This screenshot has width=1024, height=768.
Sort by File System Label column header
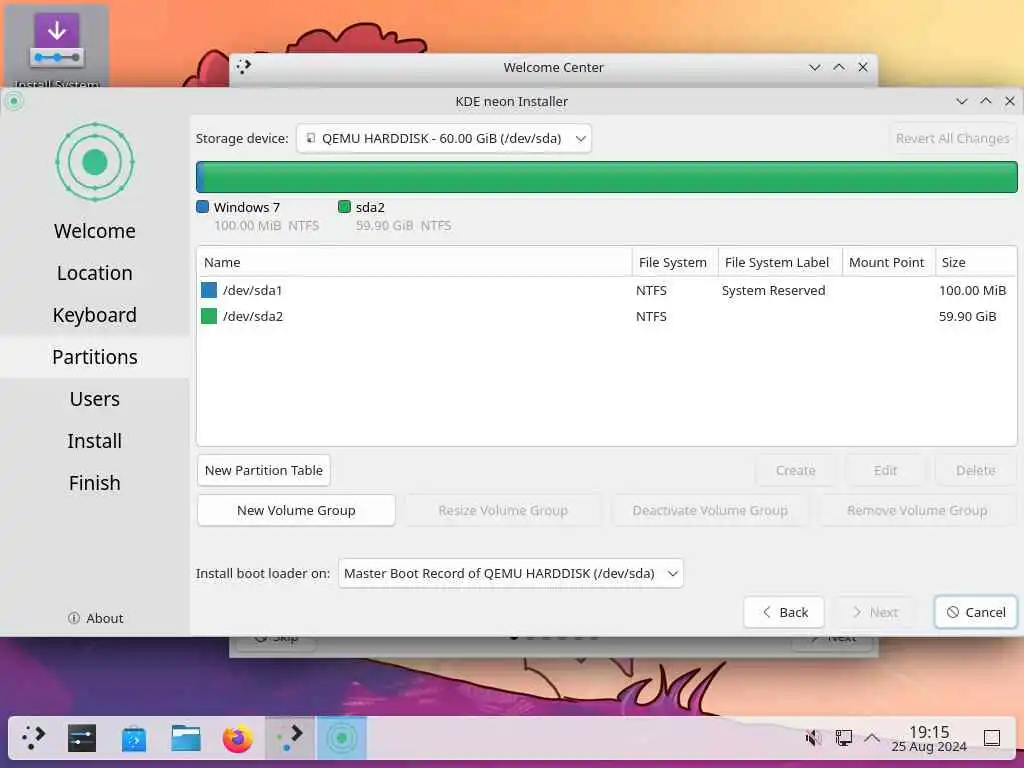point(780,262)
